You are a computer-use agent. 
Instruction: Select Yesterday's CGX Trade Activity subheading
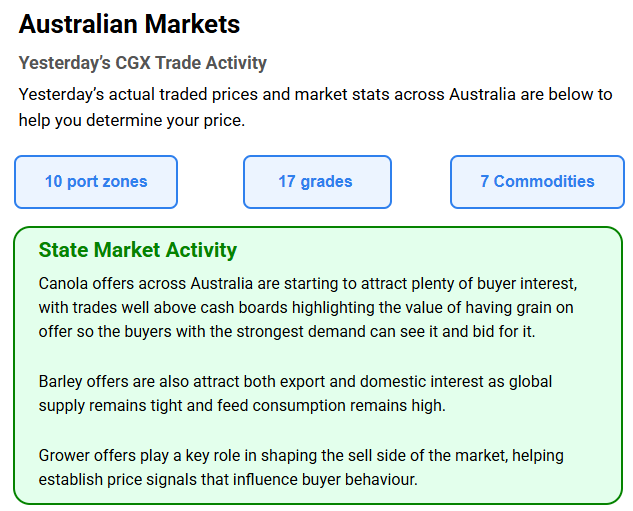click(x=143, y=63)
